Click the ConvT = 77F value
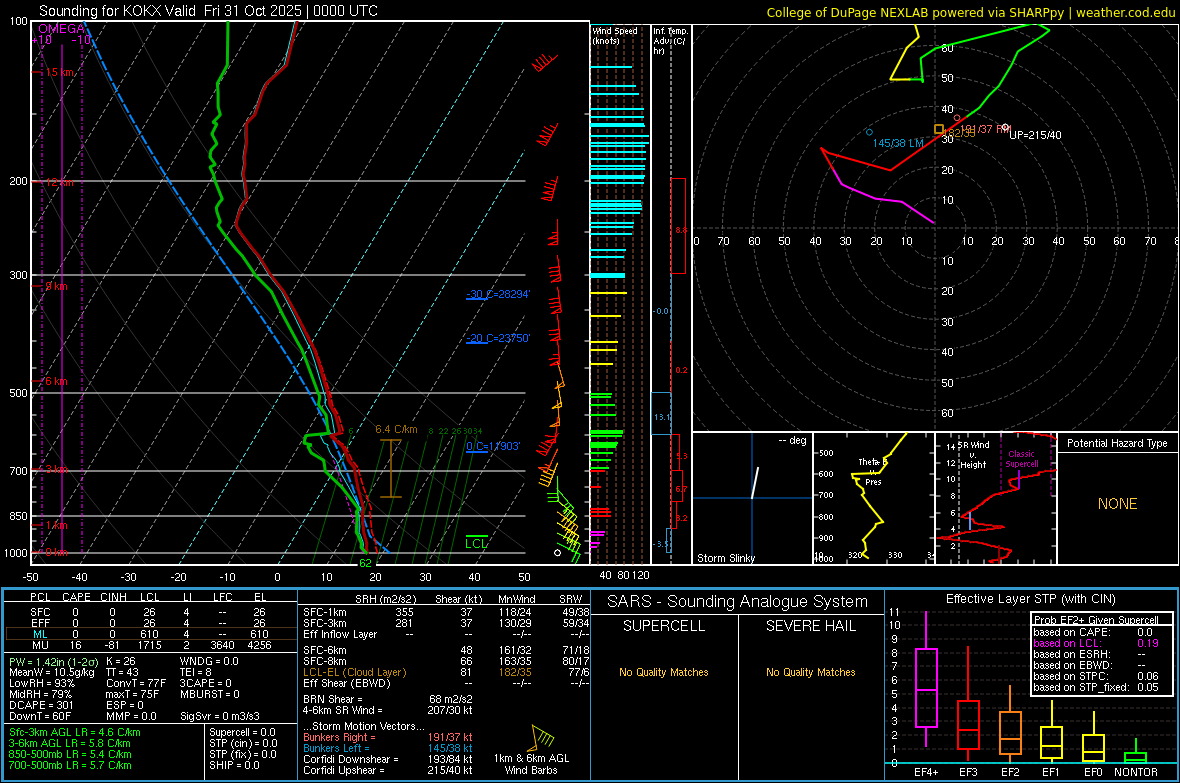The image size is (1180, 783). [136, 684]
